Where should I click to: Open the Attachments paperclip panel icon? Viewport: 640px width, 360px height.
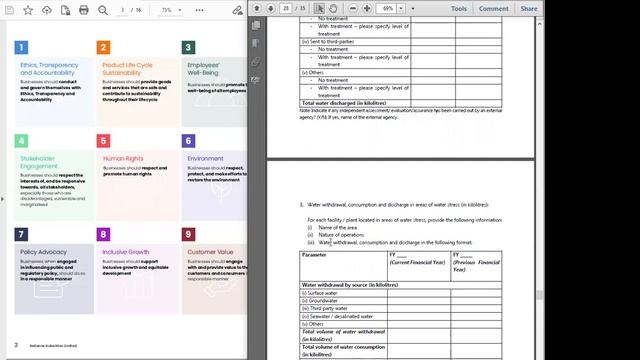point(256,62)
